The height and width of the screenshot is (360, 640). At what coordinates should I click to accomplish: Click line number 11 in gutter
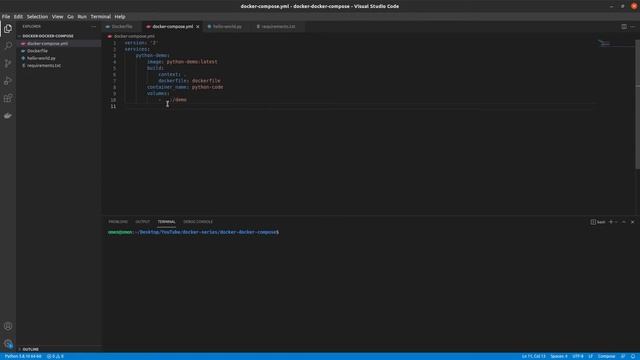tap(113, 107)
